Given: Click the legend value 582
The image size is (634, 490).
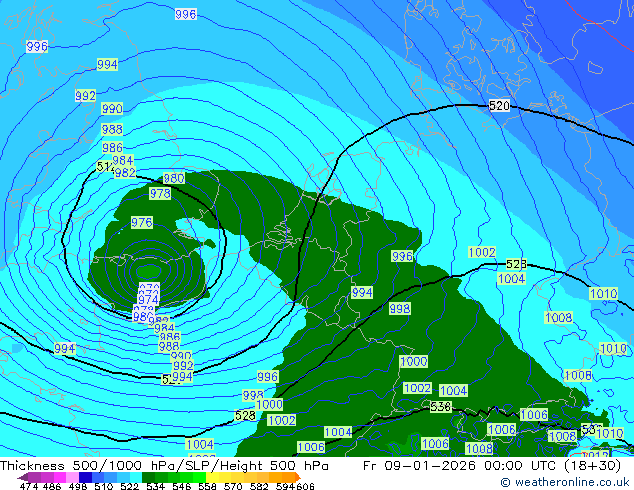Looking at the screenshot, I should [x=259, y=486].
